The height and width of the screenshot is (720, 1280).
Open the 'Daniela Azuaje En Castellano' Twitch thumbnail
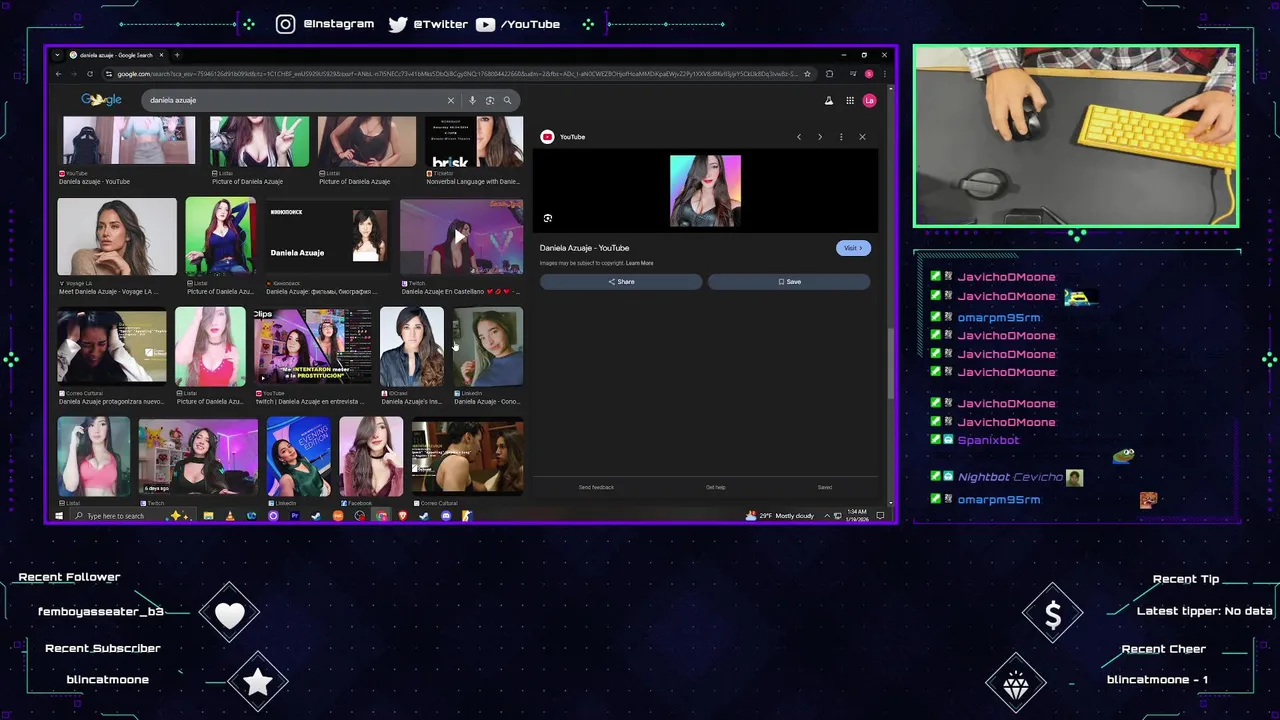pyautogui.click(x=461, y=236)
